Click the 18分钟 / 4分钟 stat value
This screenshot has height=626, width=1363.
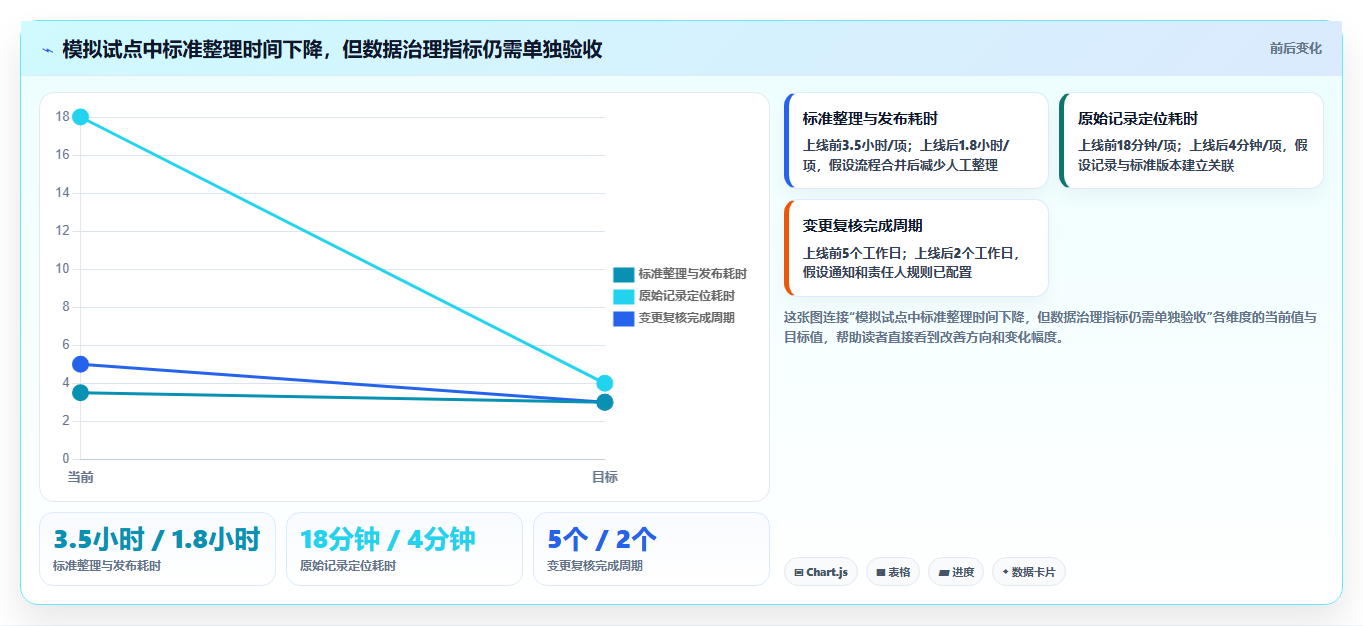[388, 540]
